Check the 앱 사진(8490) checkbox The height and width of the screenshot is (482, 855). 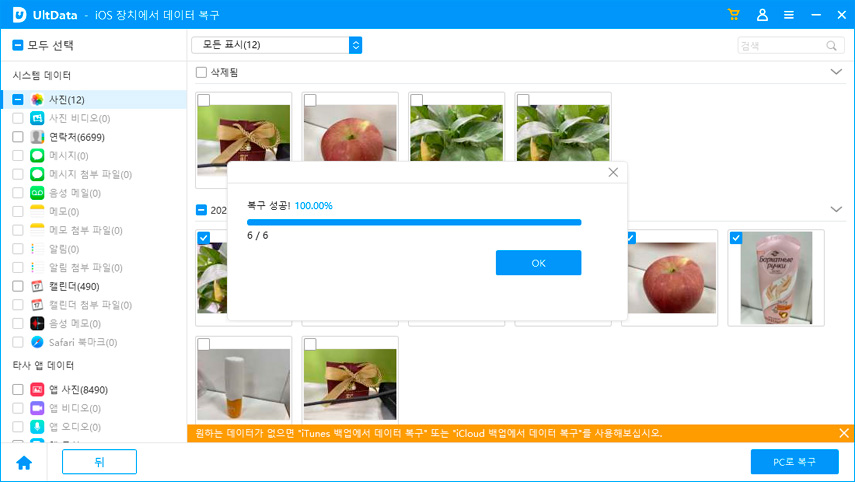coord(17,389)
